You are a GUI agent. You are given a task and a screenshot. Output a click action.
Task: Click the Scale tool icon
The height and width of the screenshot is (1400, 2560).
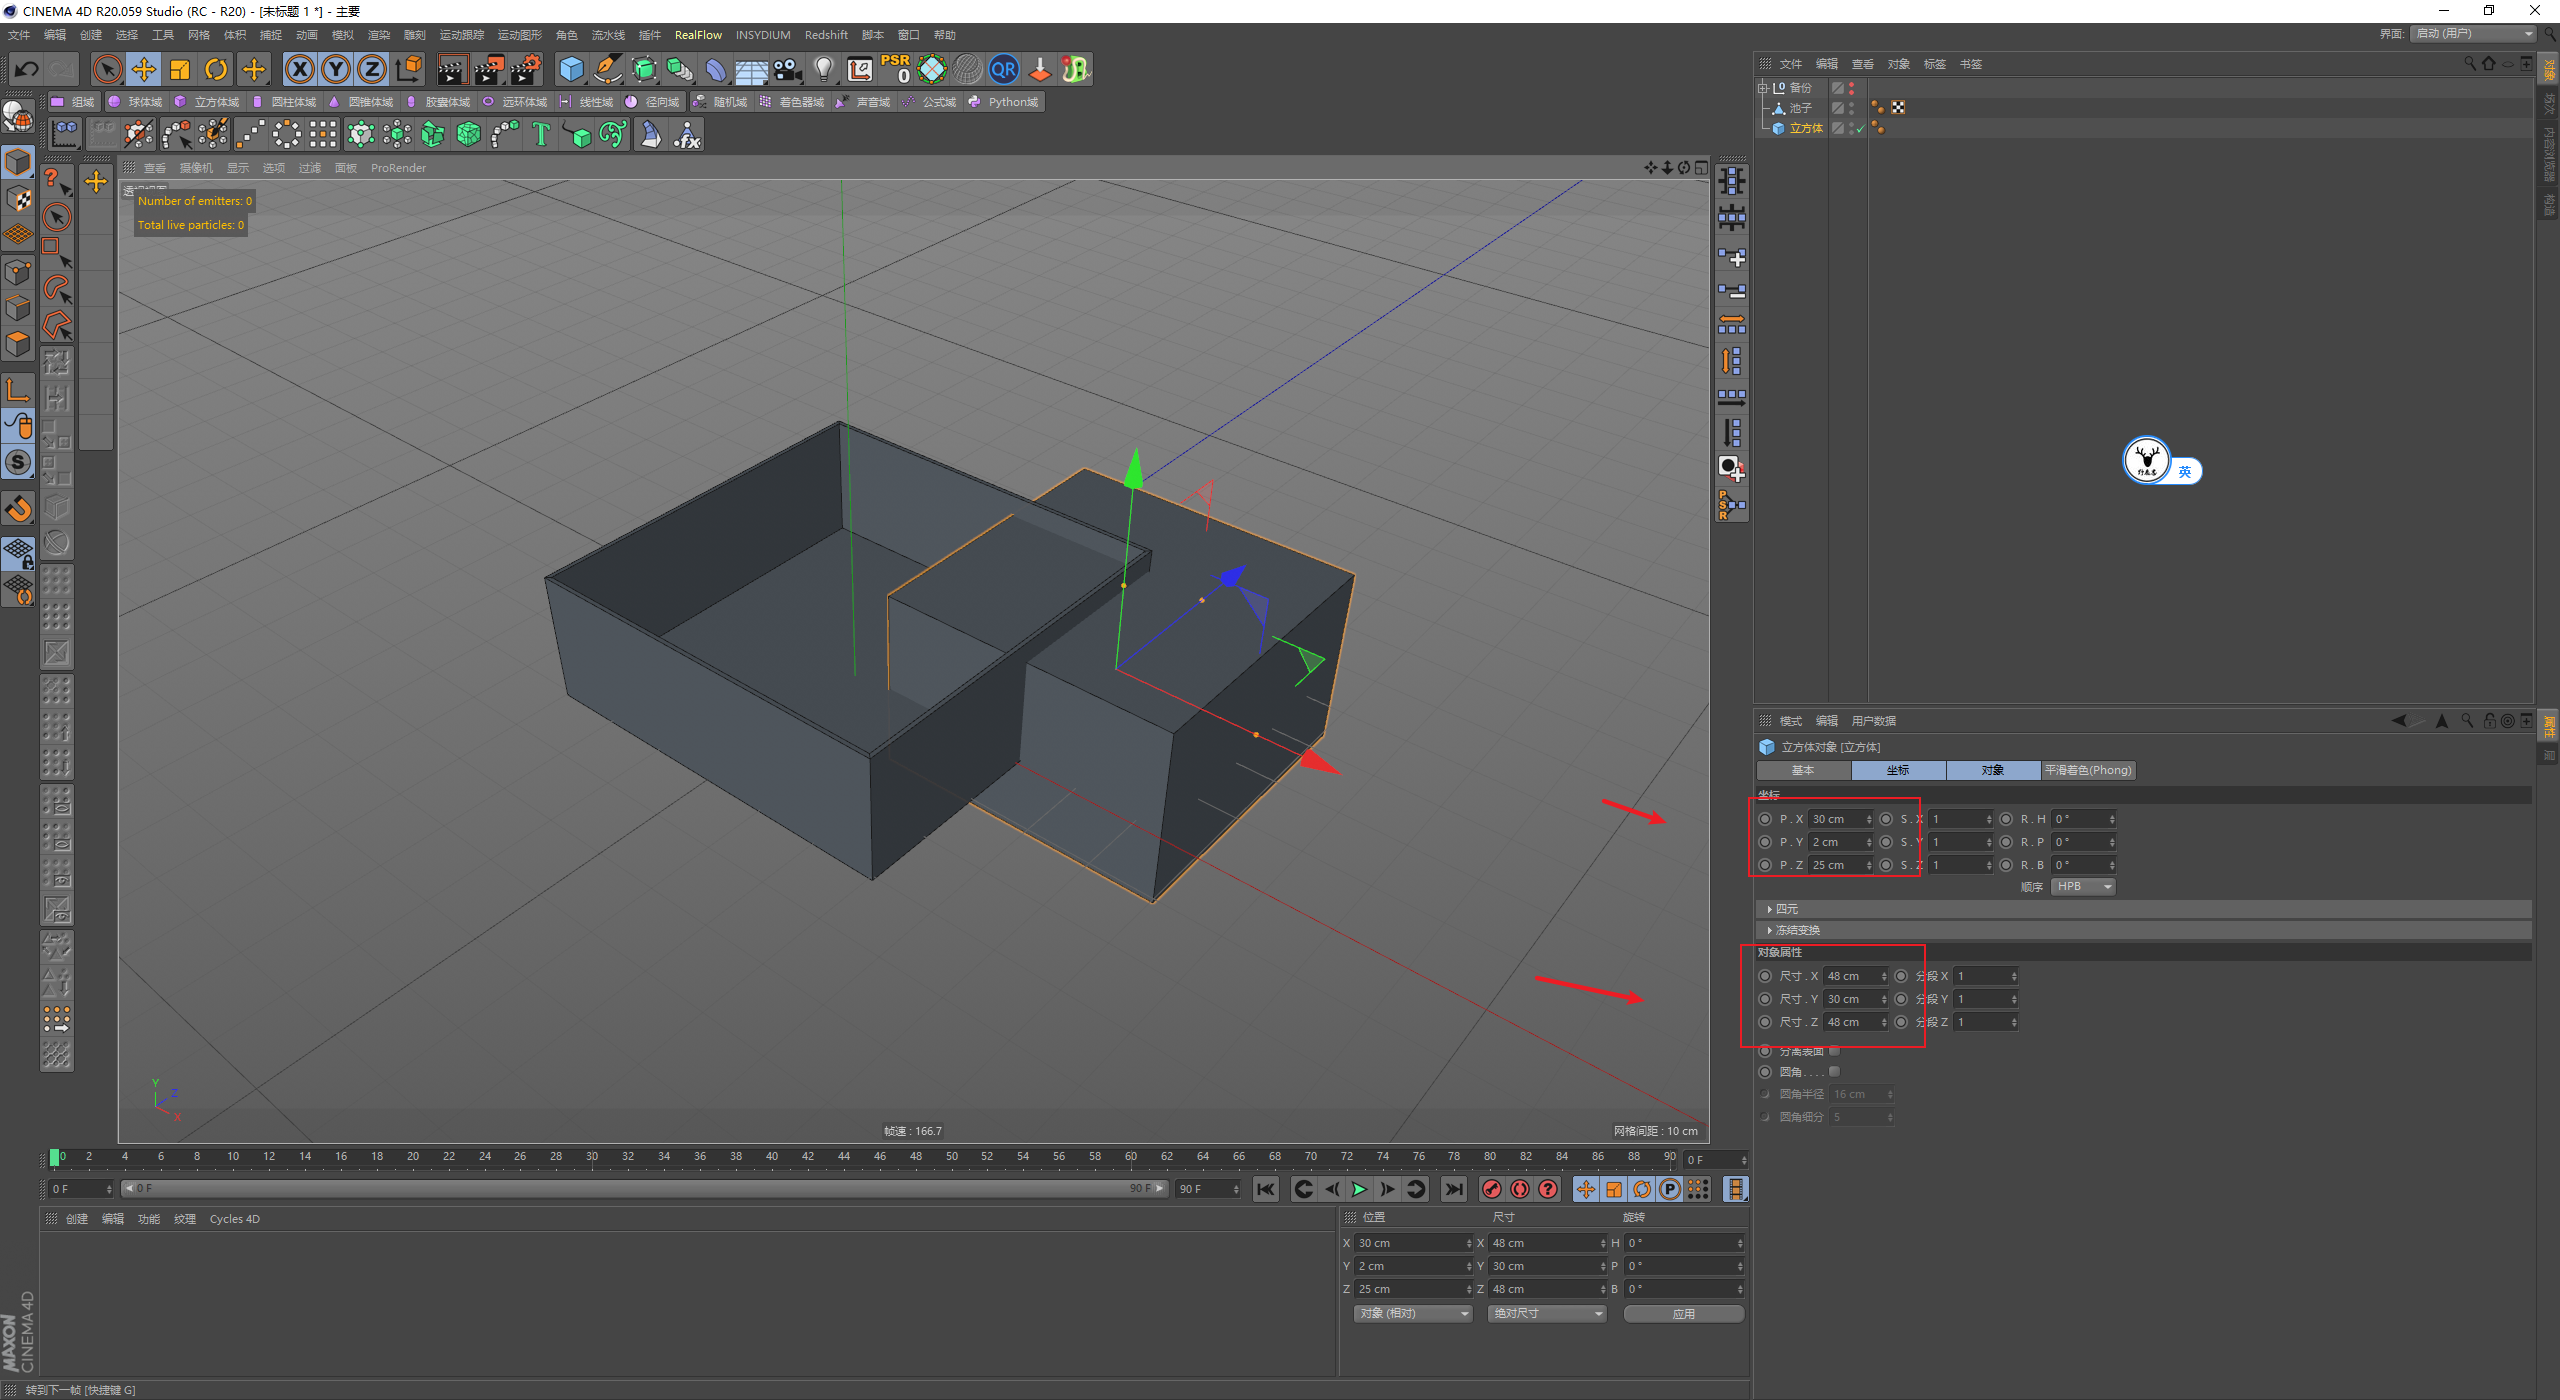(180, 69)
